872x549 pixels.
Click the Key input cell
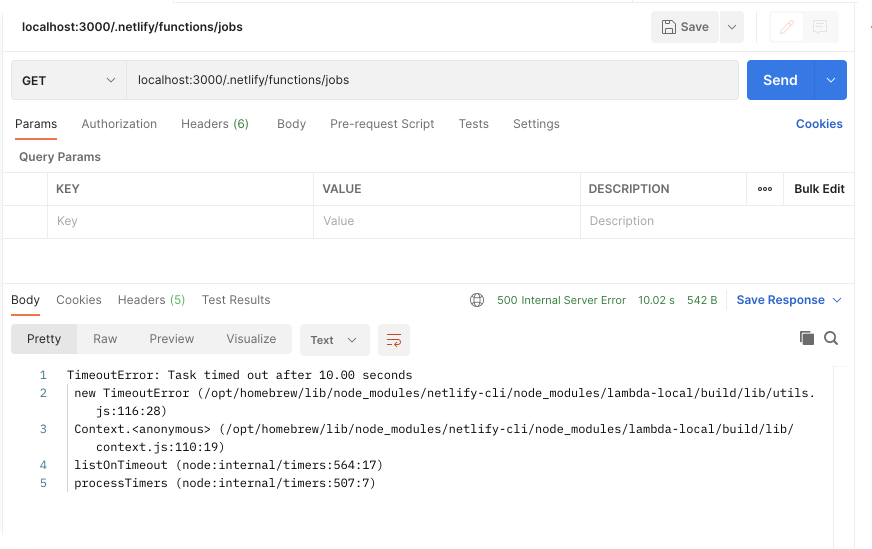click(x=180, y=221)
